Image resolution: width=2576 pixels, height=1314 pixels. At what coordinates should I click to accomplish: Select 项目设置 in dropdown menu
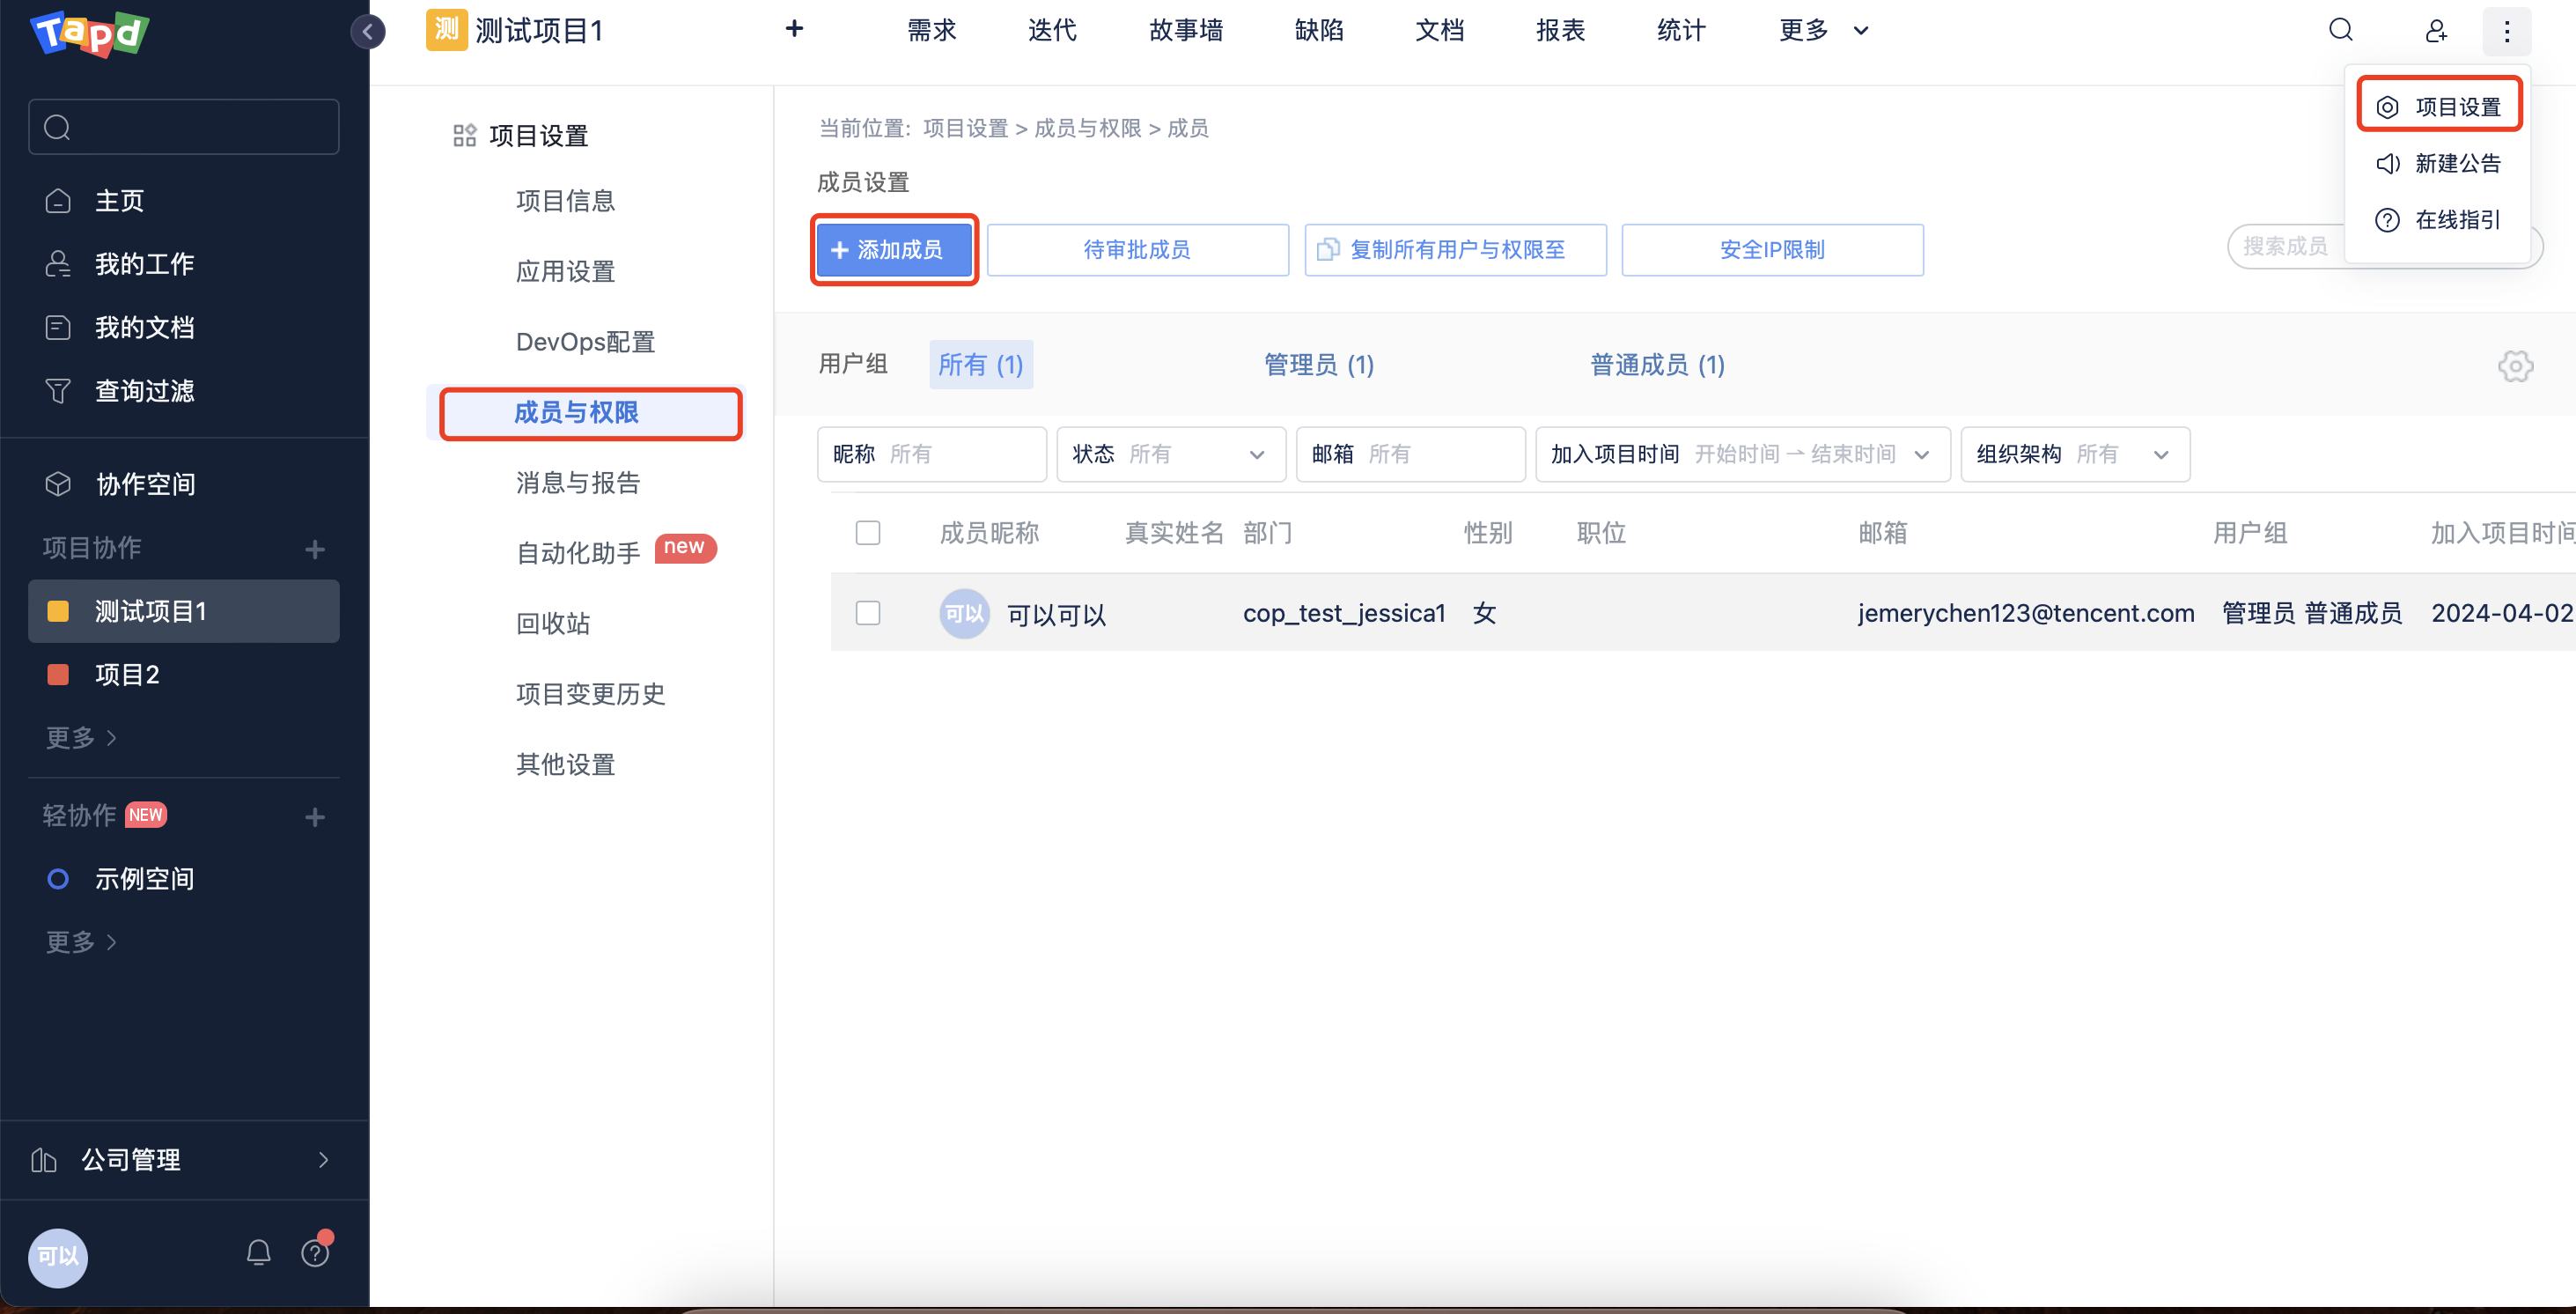(2439, 107)
